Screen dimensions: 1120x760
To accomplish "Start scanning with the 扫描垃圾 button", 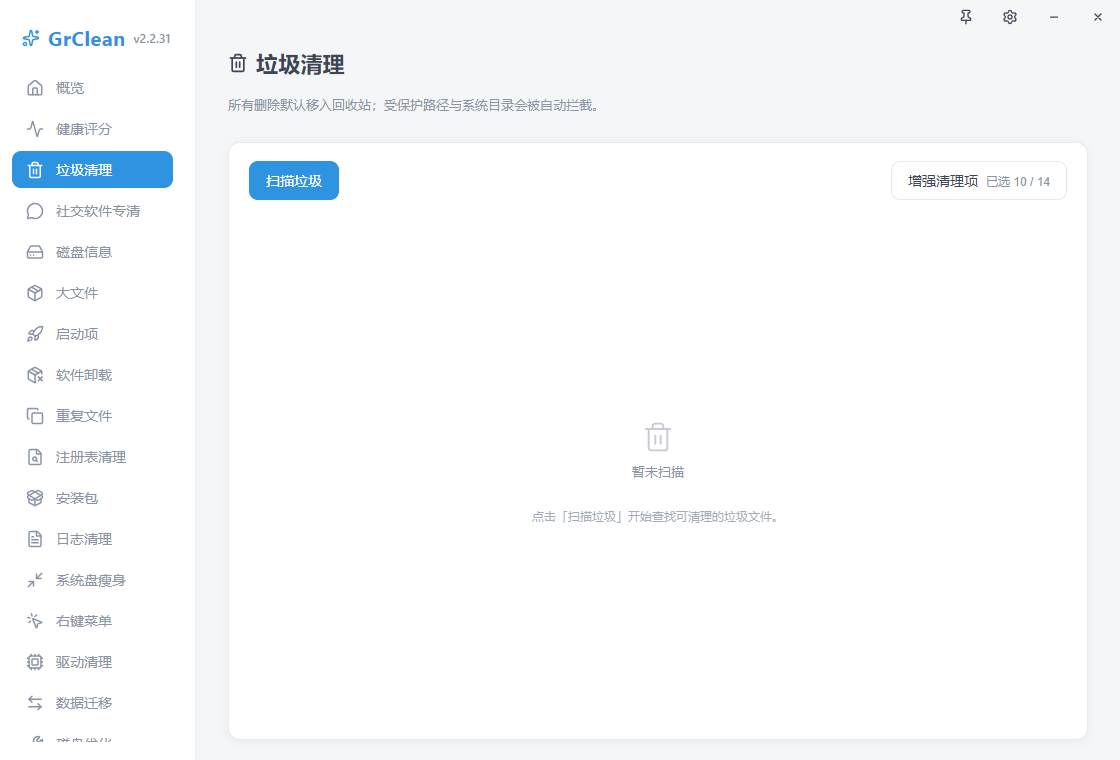I will click(294, 181).
